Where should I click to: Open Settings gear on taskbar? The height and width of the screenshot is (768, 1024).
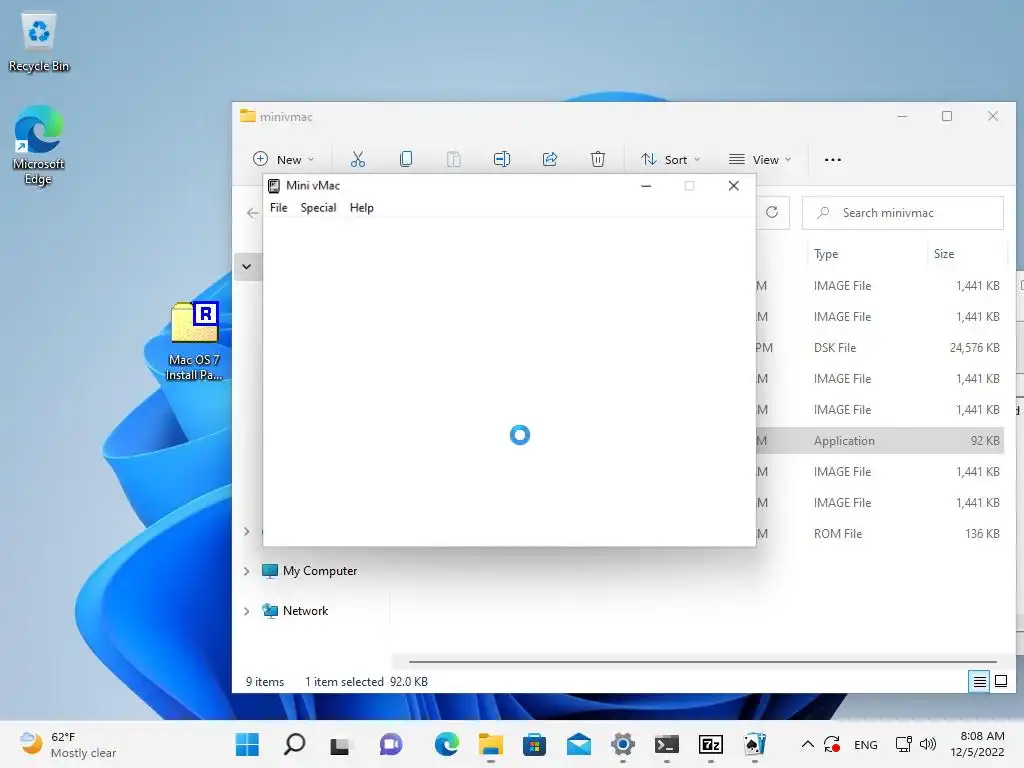pos(622,744)
